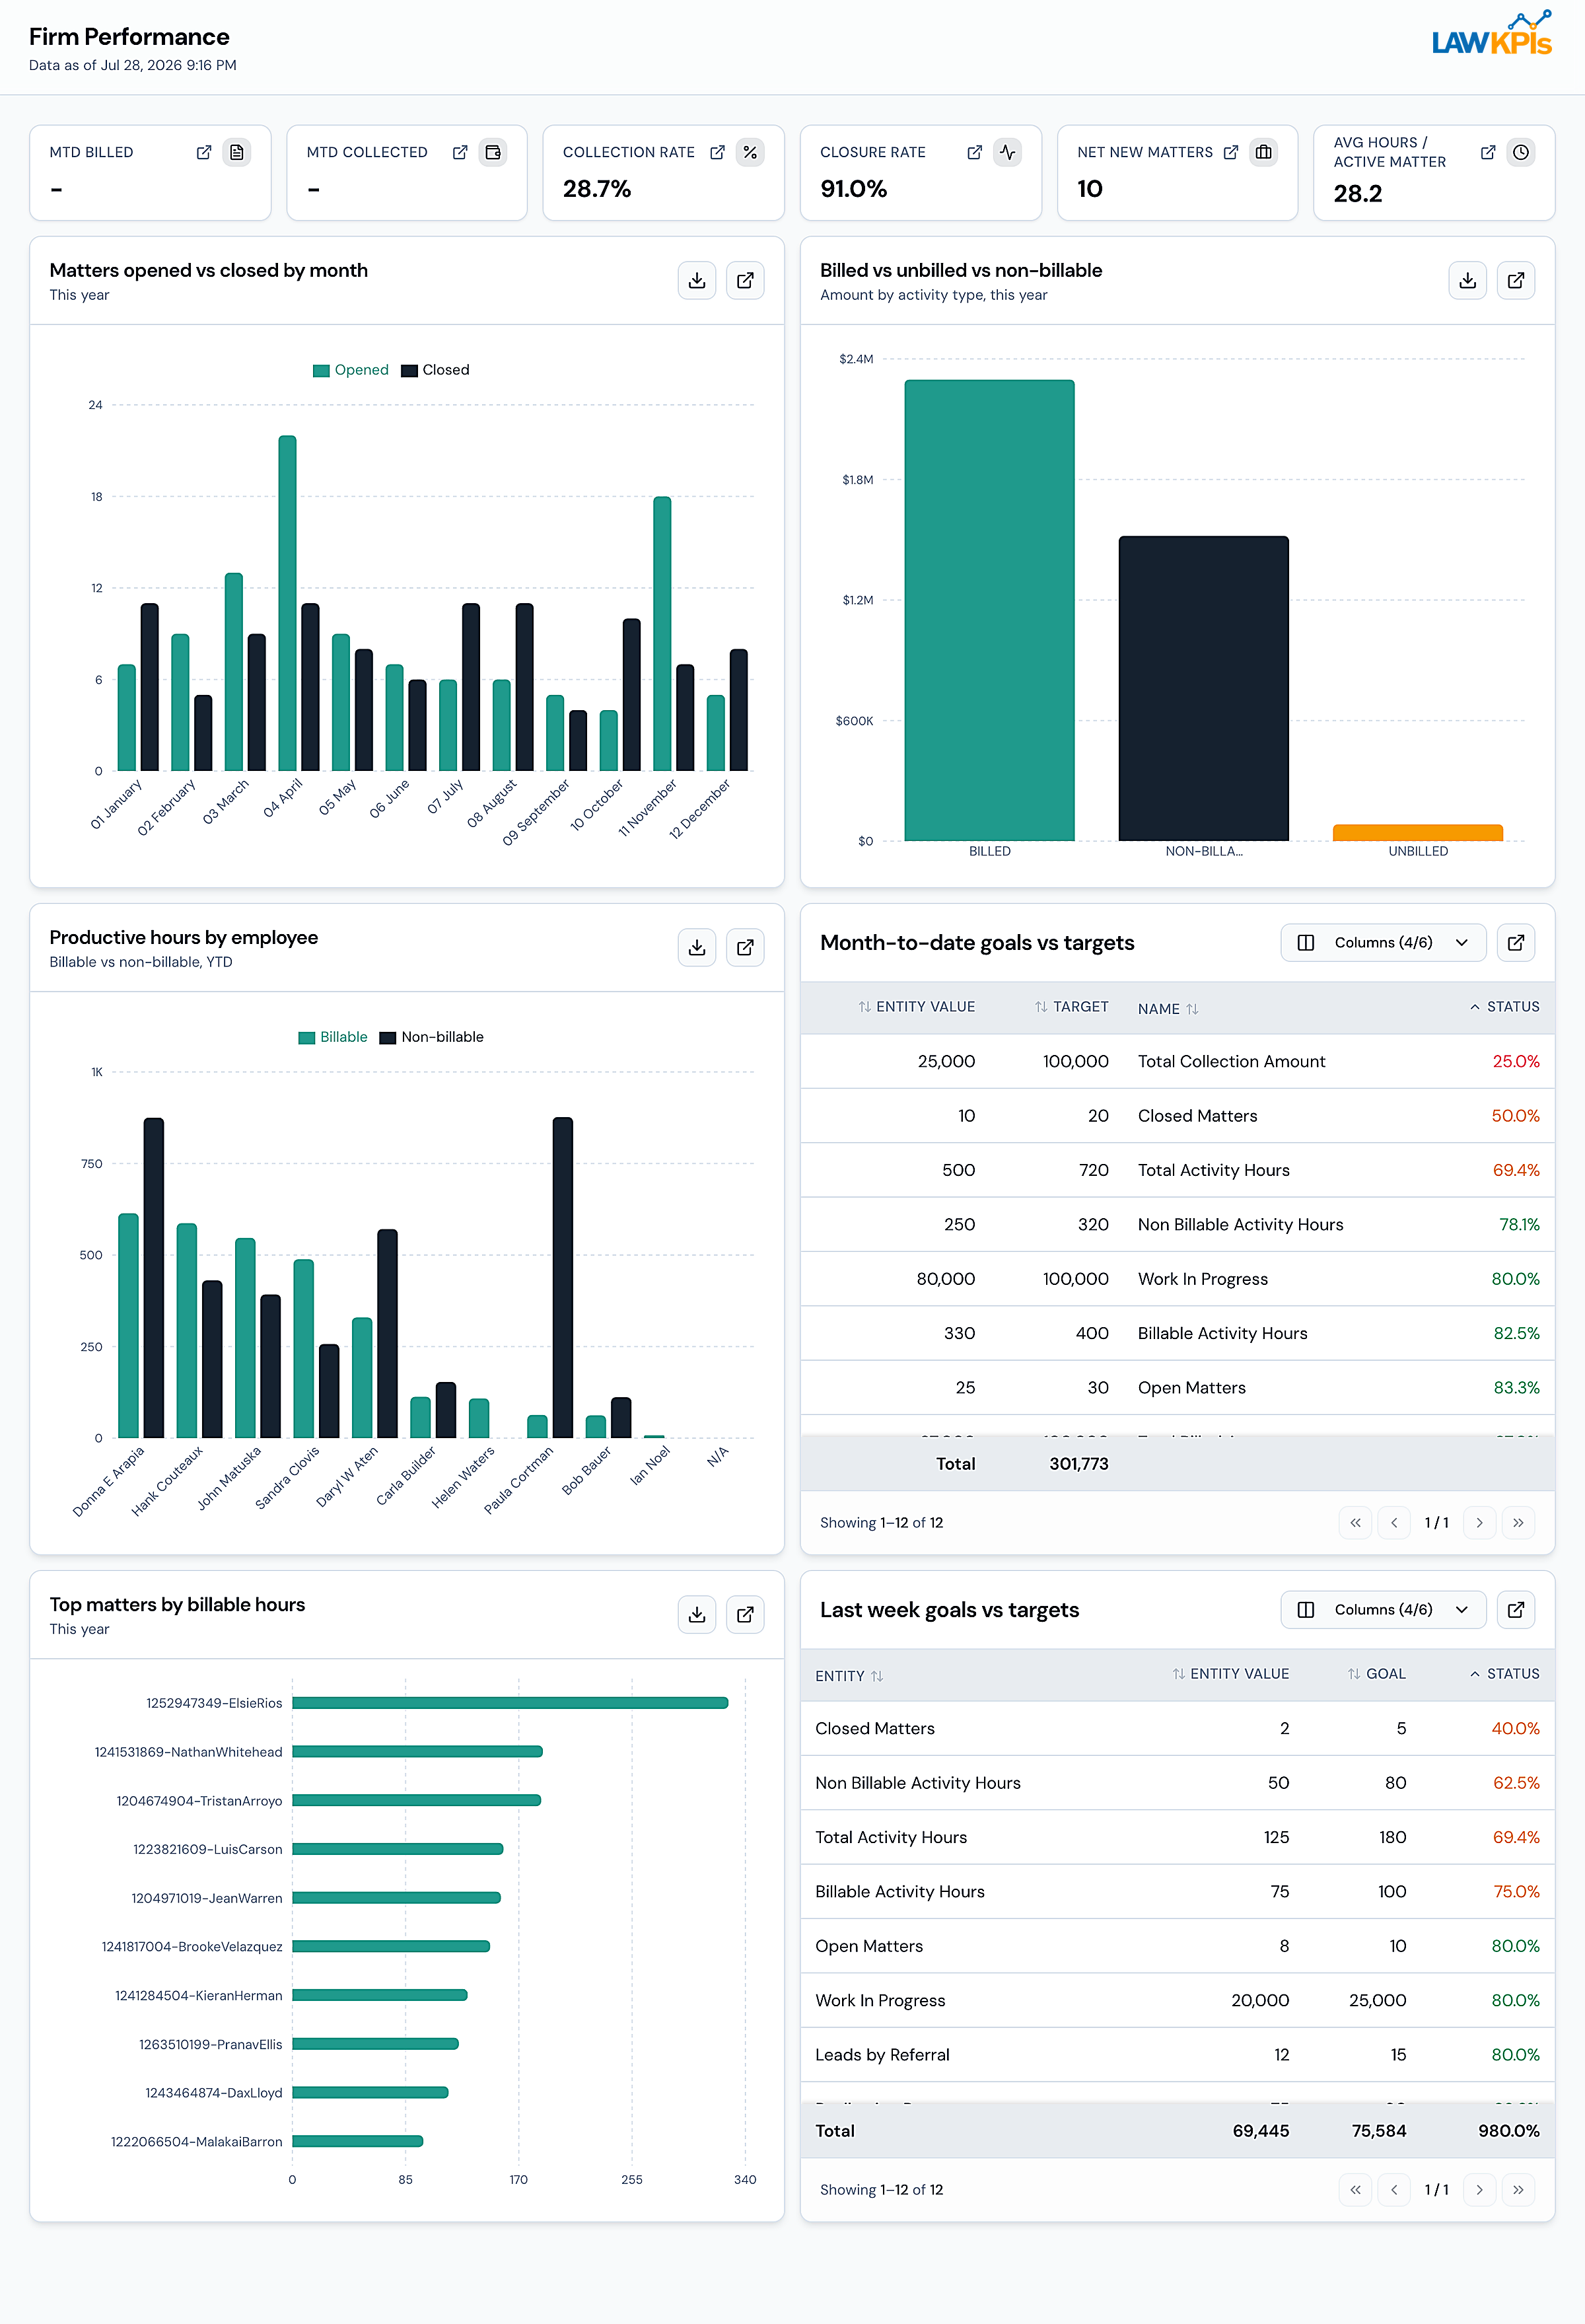This screenshot has height=2324, width=1585.
Task: Click the LawKPIs logo
Action: [1491, 33]
